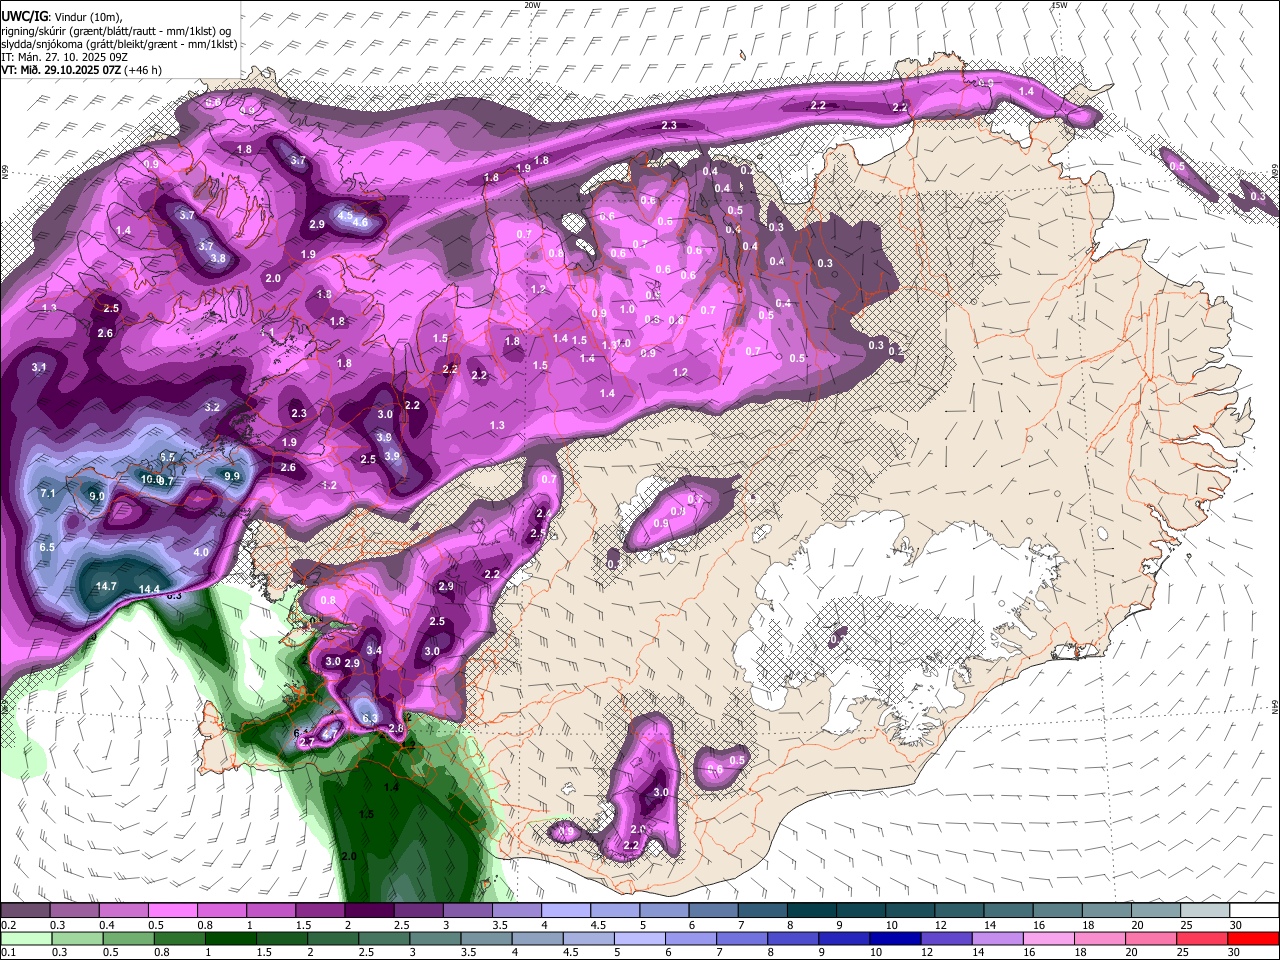Pick the bright red swatch in lower legend row
This screenshot has height=960, width=1280.
[x=1253, y=939]
